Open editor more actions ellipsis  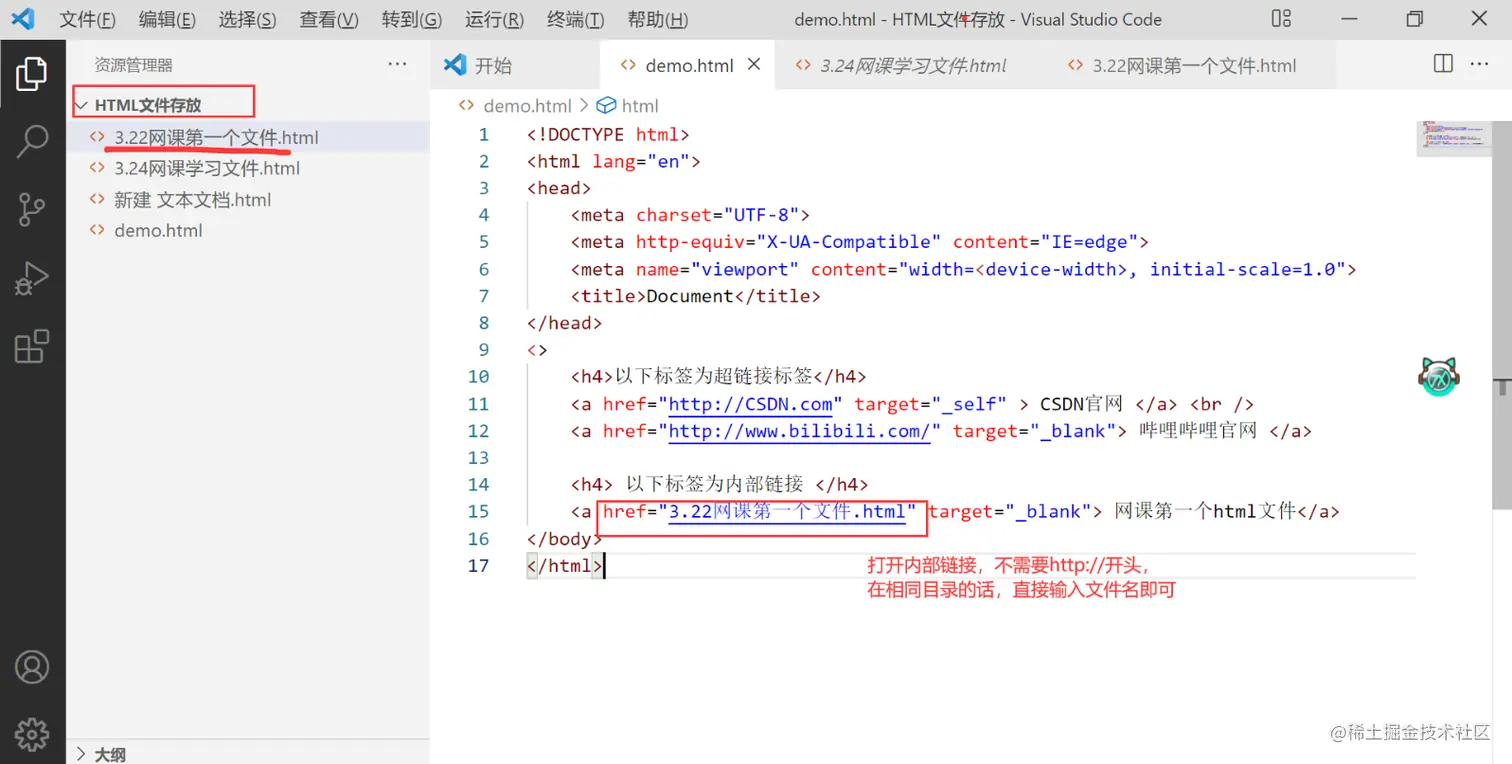1479,64
